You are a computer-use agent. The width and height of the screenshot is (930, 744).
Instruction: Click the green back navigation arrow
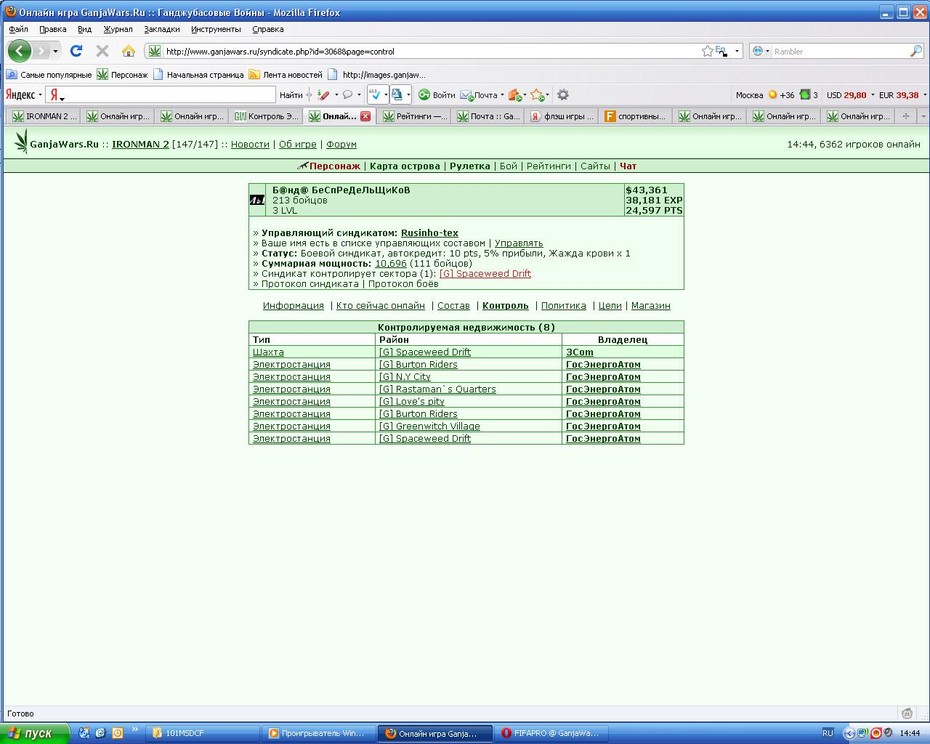[x=19, y=51]
